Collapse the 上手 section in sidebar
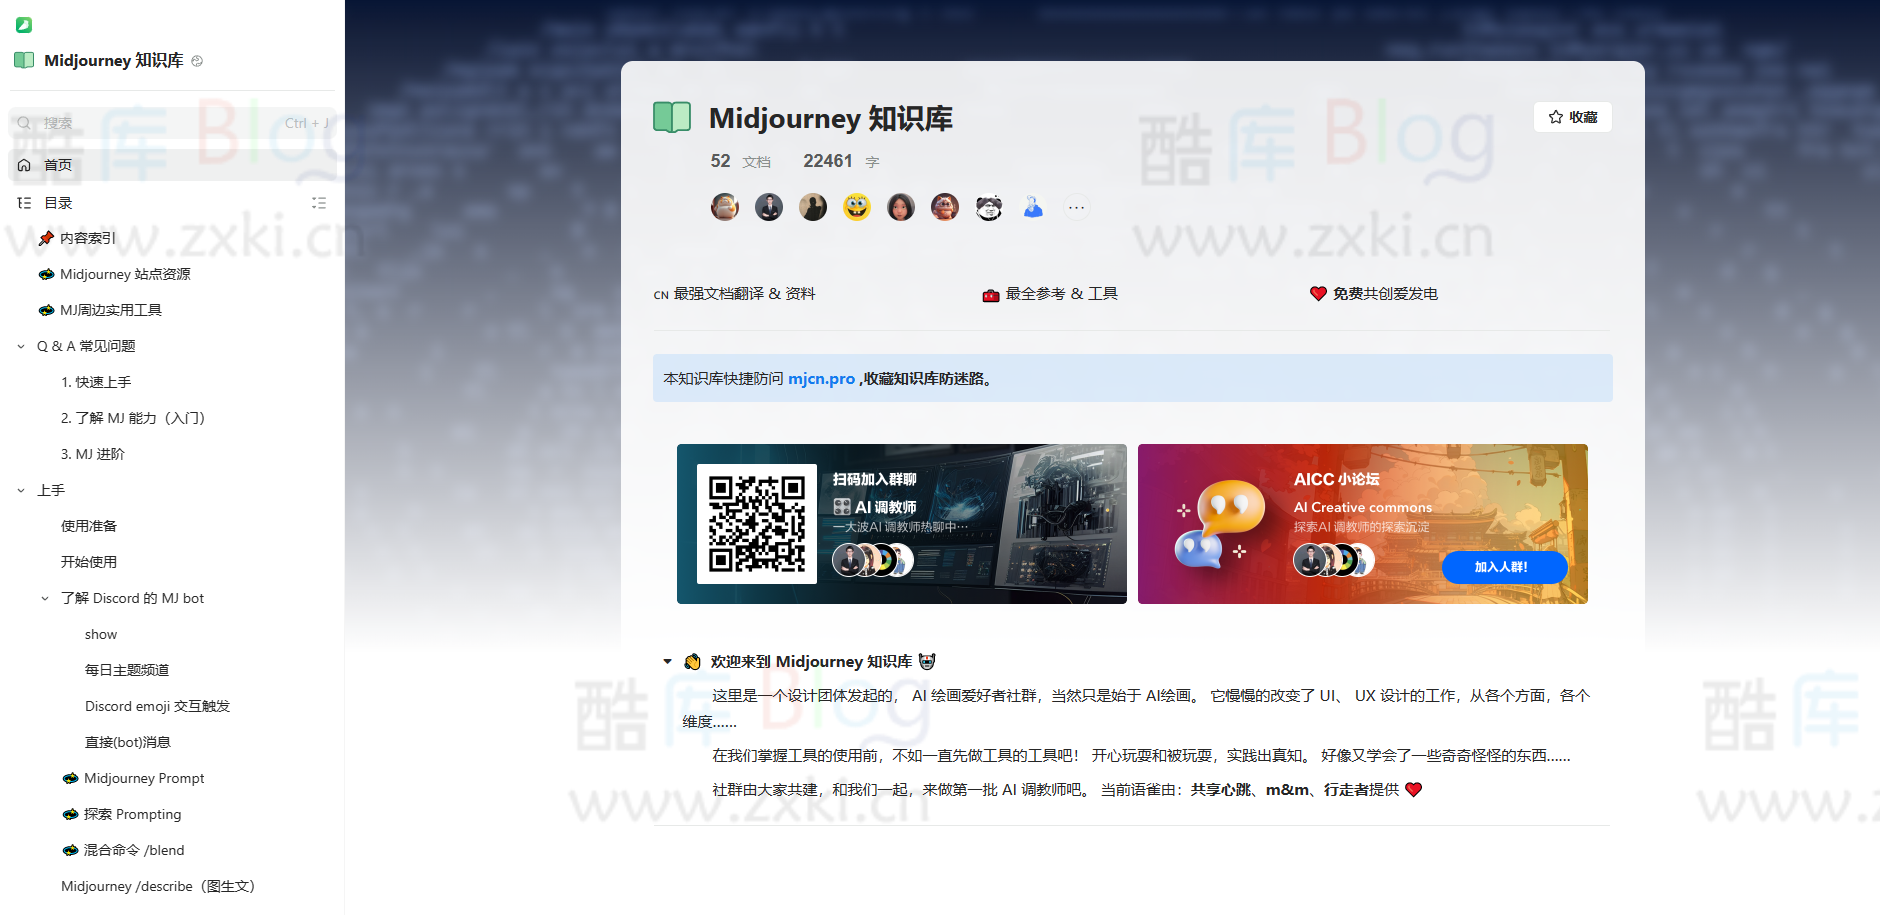The width and height of the screenshot is (1880, 915). [21, 490]
